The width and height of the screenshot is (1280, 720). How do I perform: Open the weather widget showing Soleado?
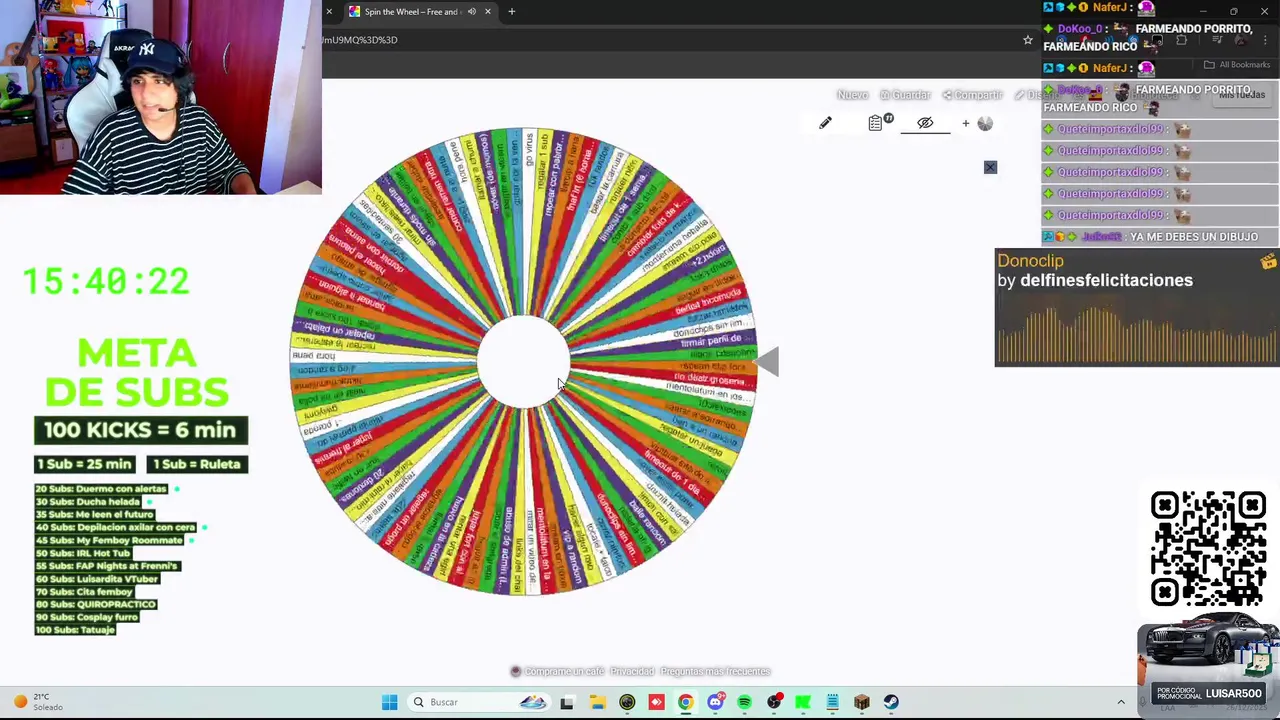pos(38,702)
